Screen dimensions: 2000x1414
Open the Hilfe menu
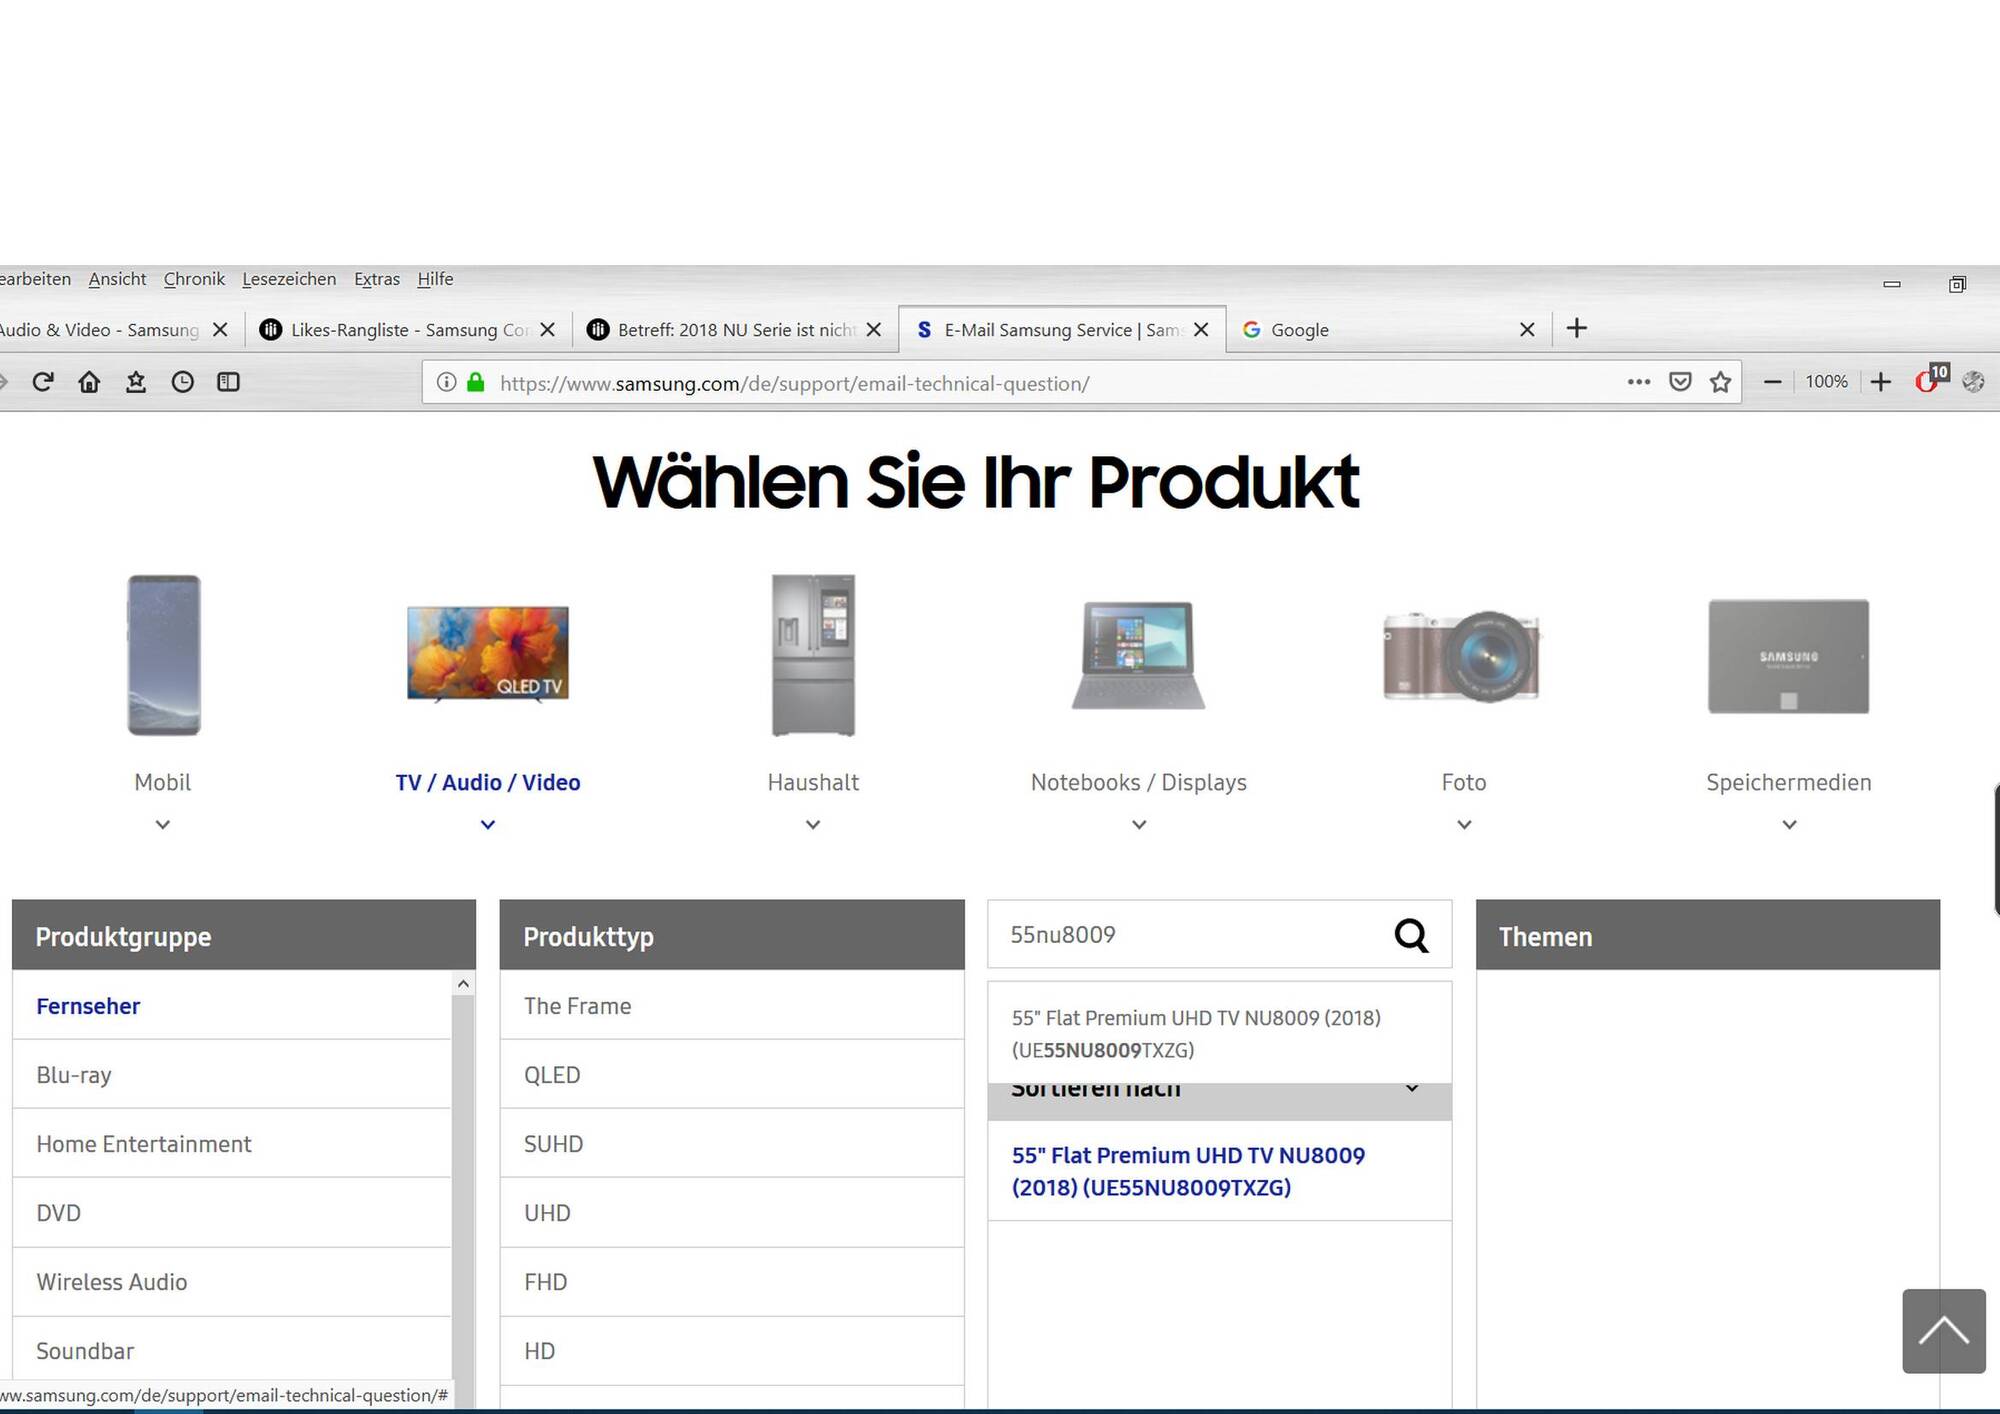coord(435,279)
